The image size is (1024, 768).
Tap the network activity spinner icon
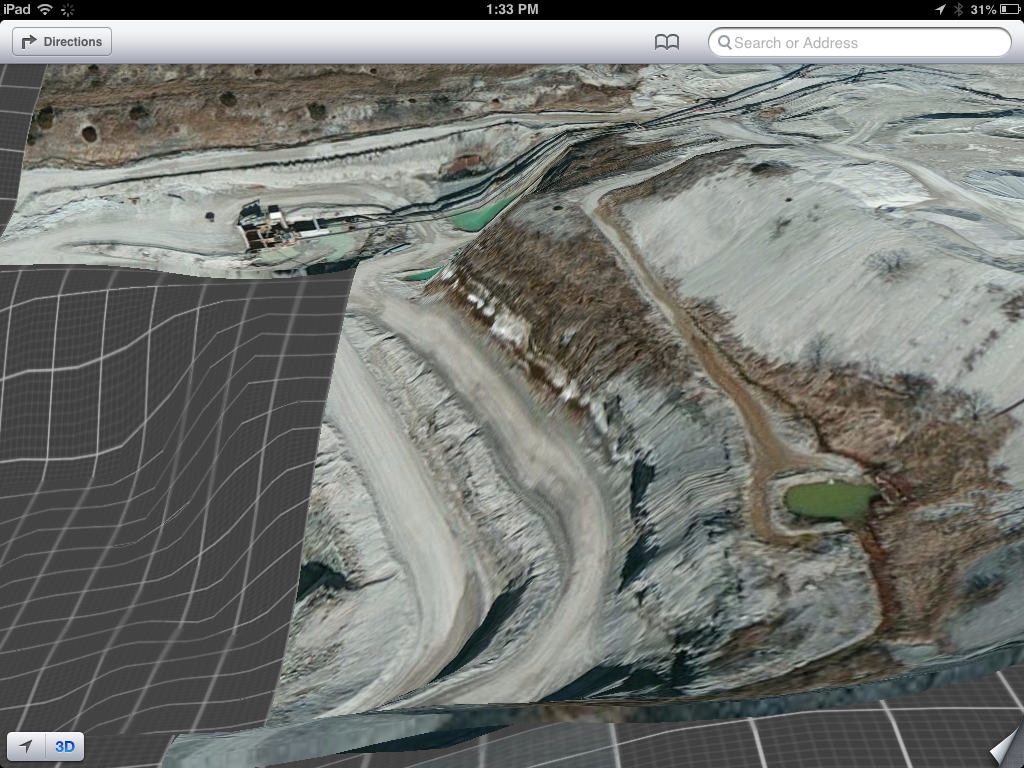click(68, 9)
